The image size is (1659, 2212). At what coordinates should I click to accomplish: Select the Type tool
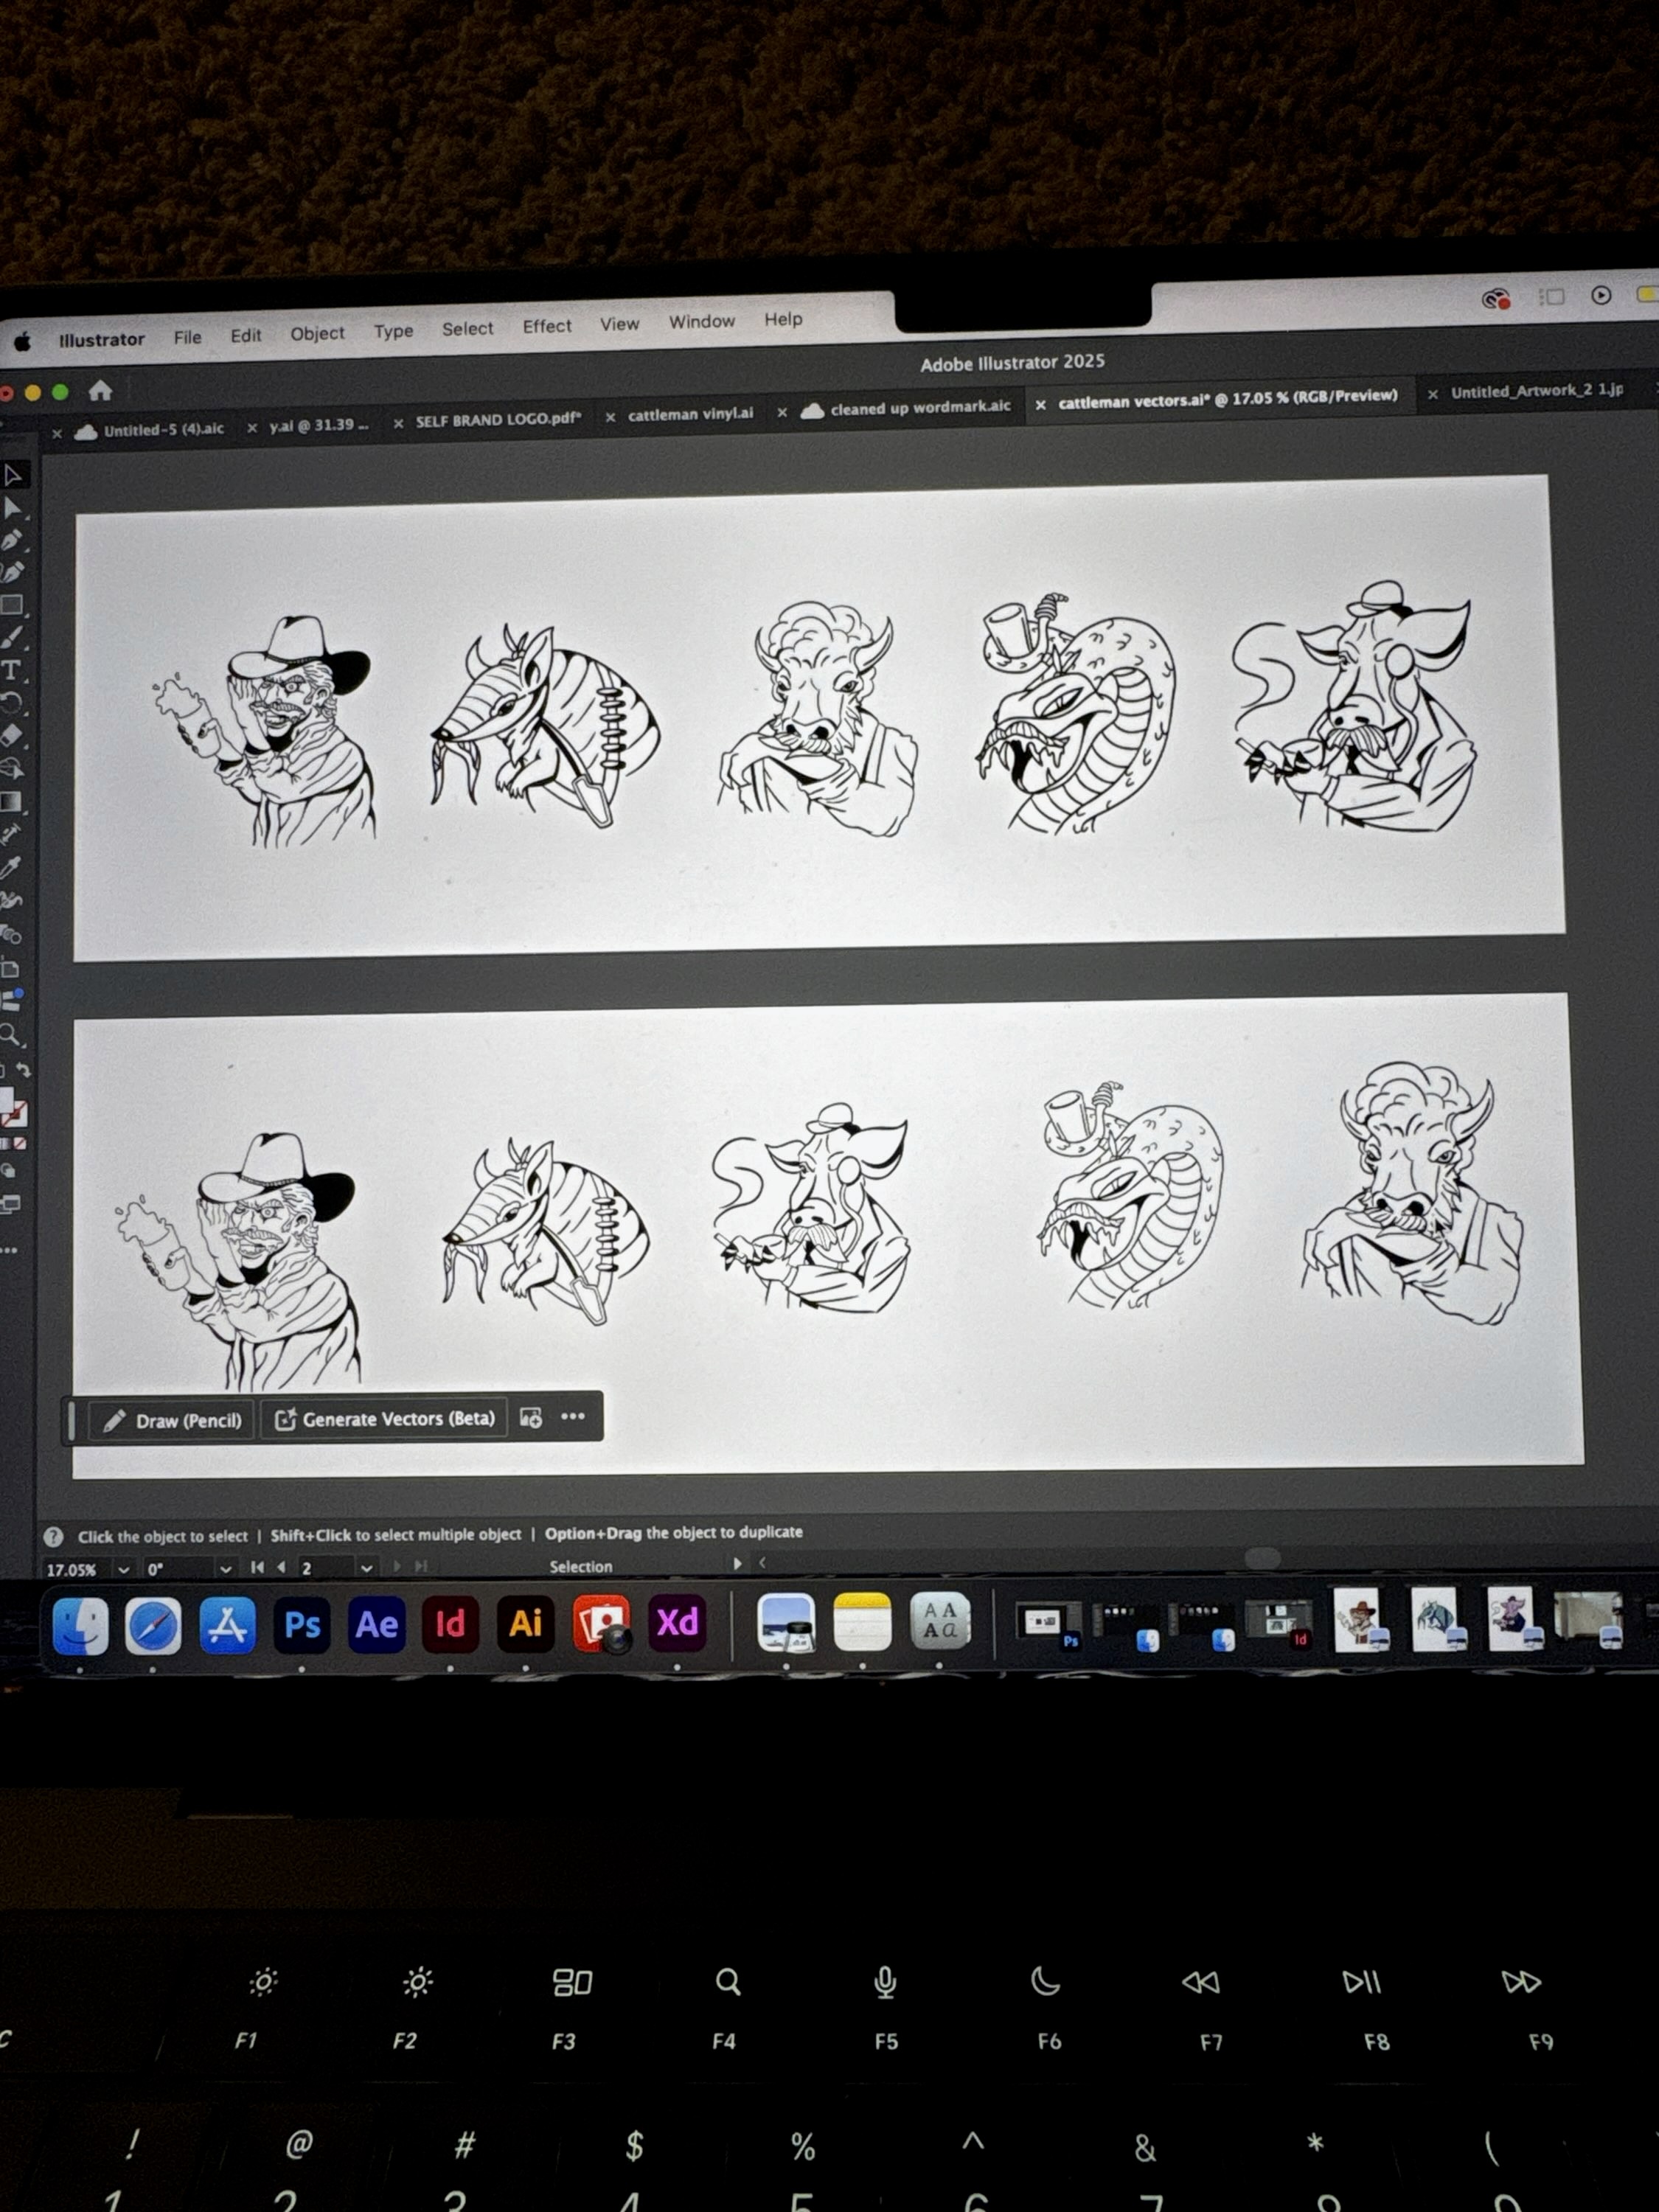tap(11, 670)
